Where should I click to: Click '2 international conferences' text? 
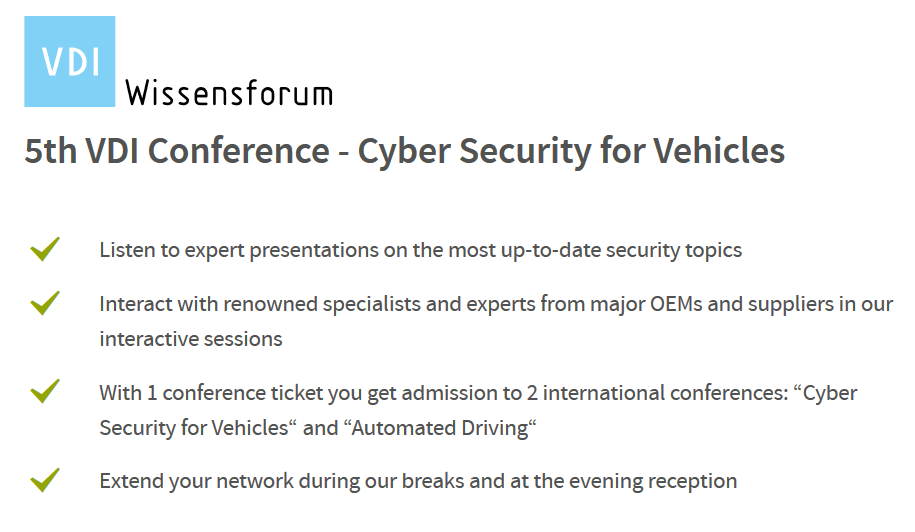click(x=657, y=393)
